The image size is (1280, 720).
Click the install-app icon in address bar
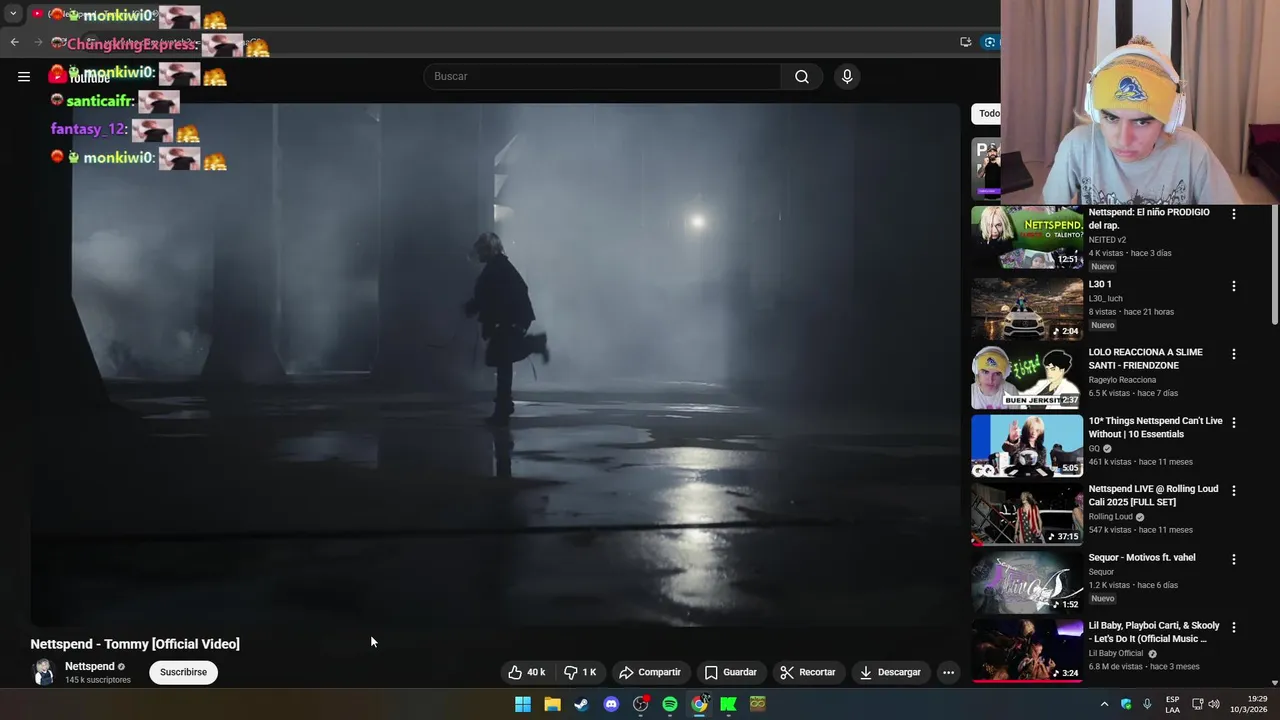965,42
